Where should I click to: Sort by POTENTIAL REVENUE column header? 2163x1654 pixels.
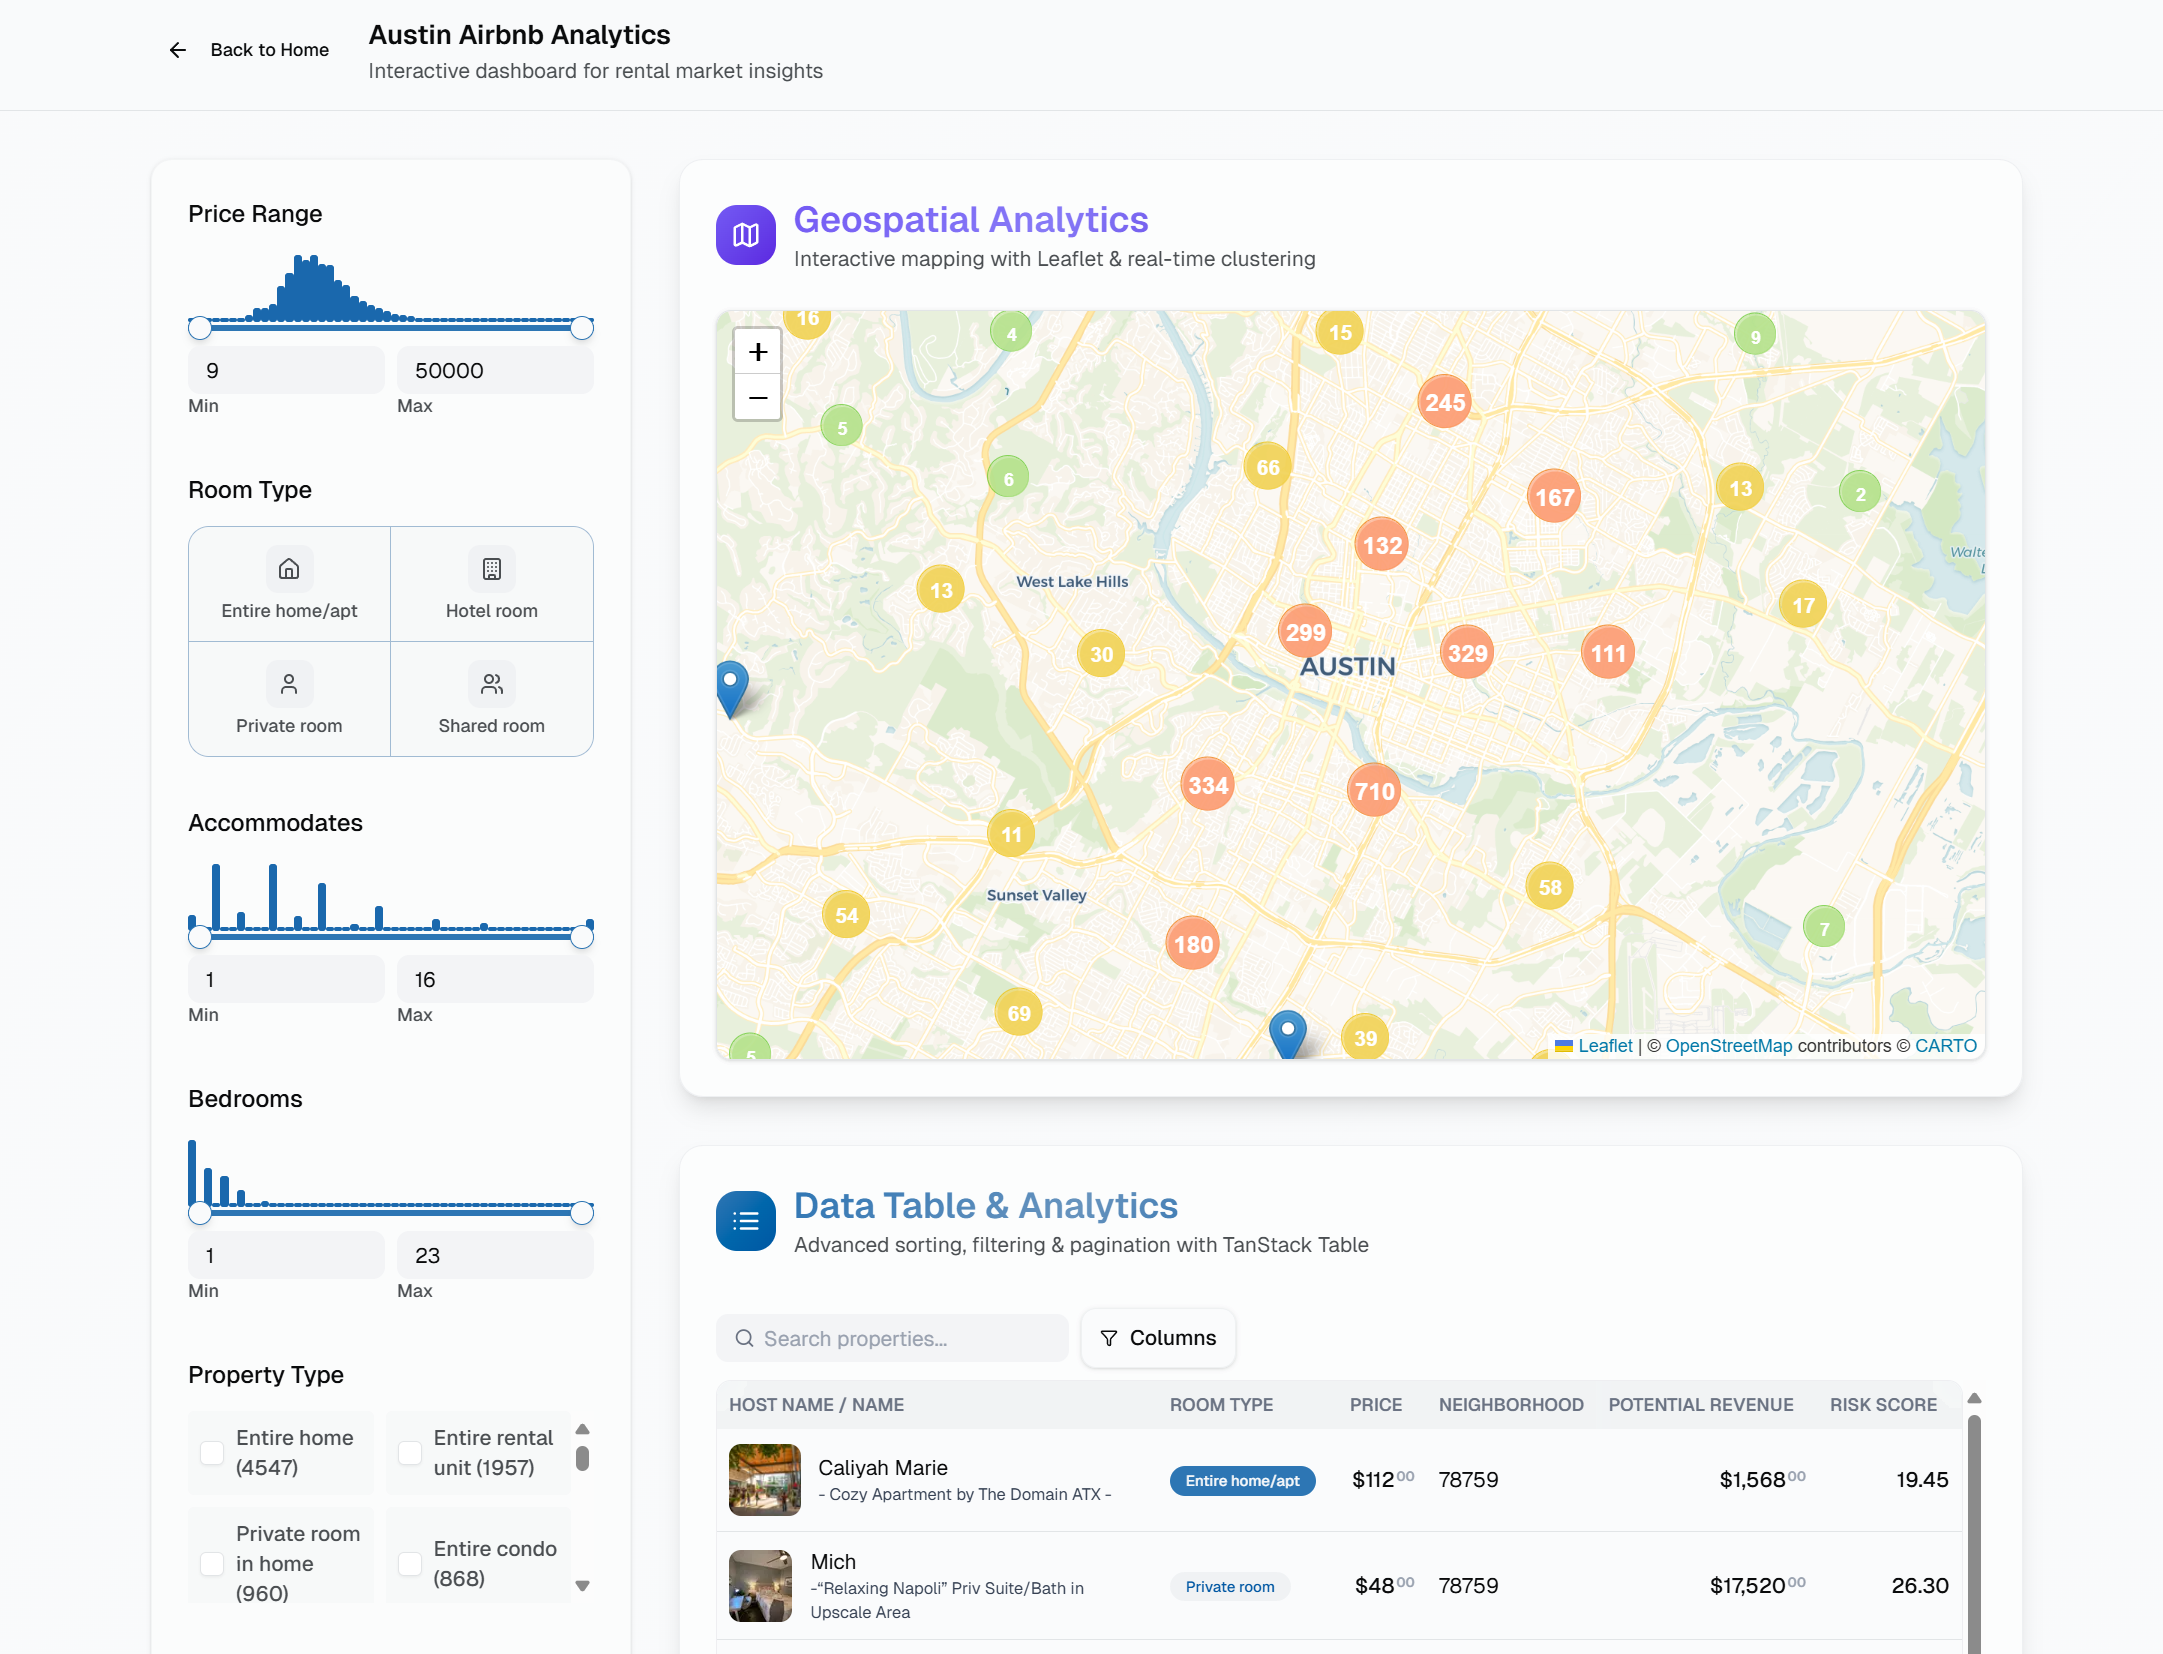click(1701, 1404)
